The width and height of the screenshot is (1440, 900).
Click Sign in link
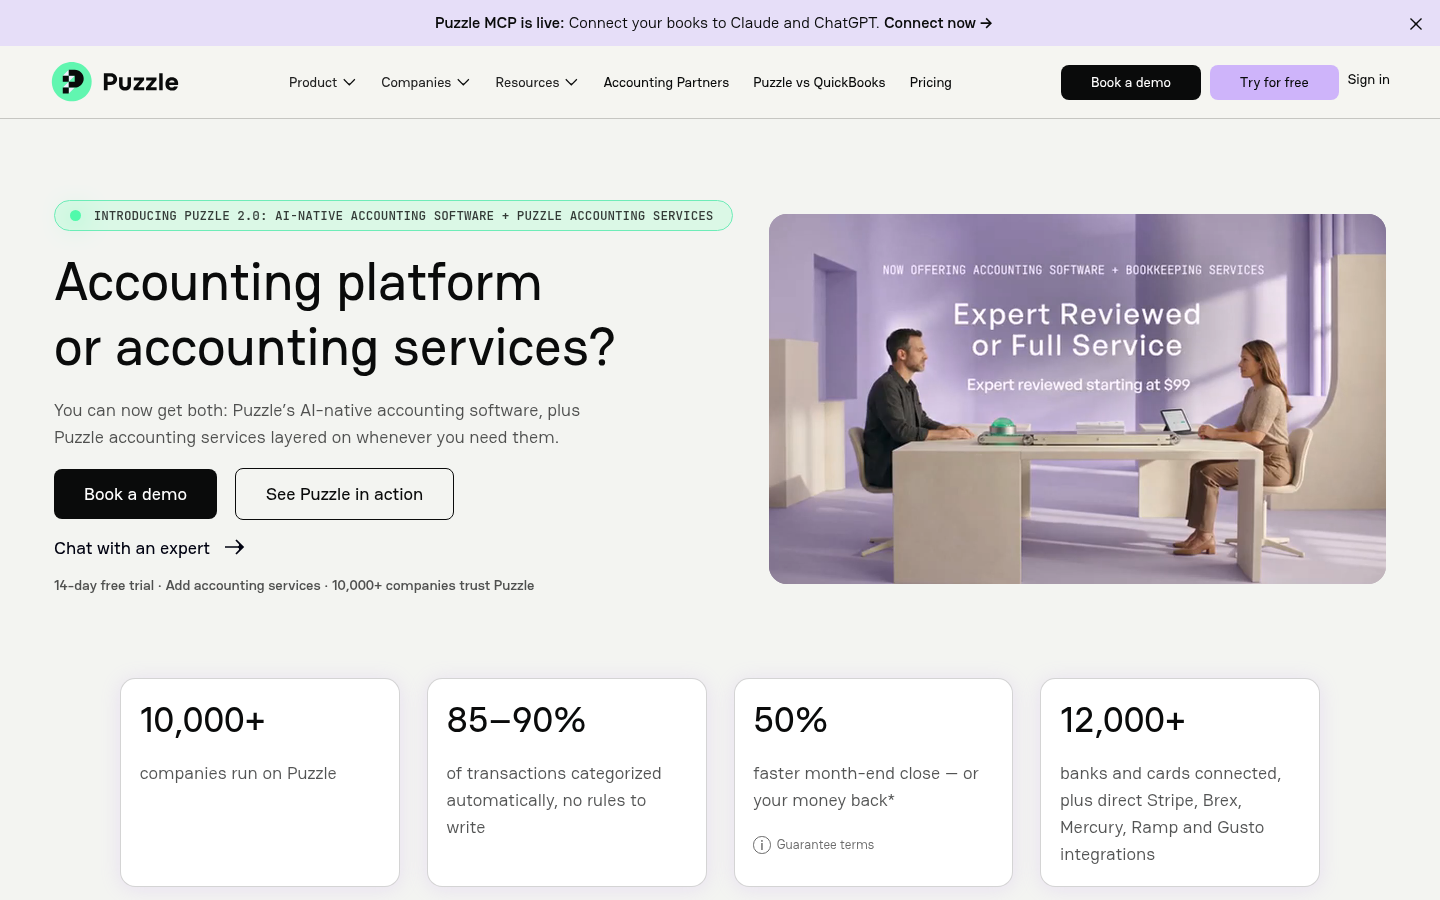coord(1368,80)
